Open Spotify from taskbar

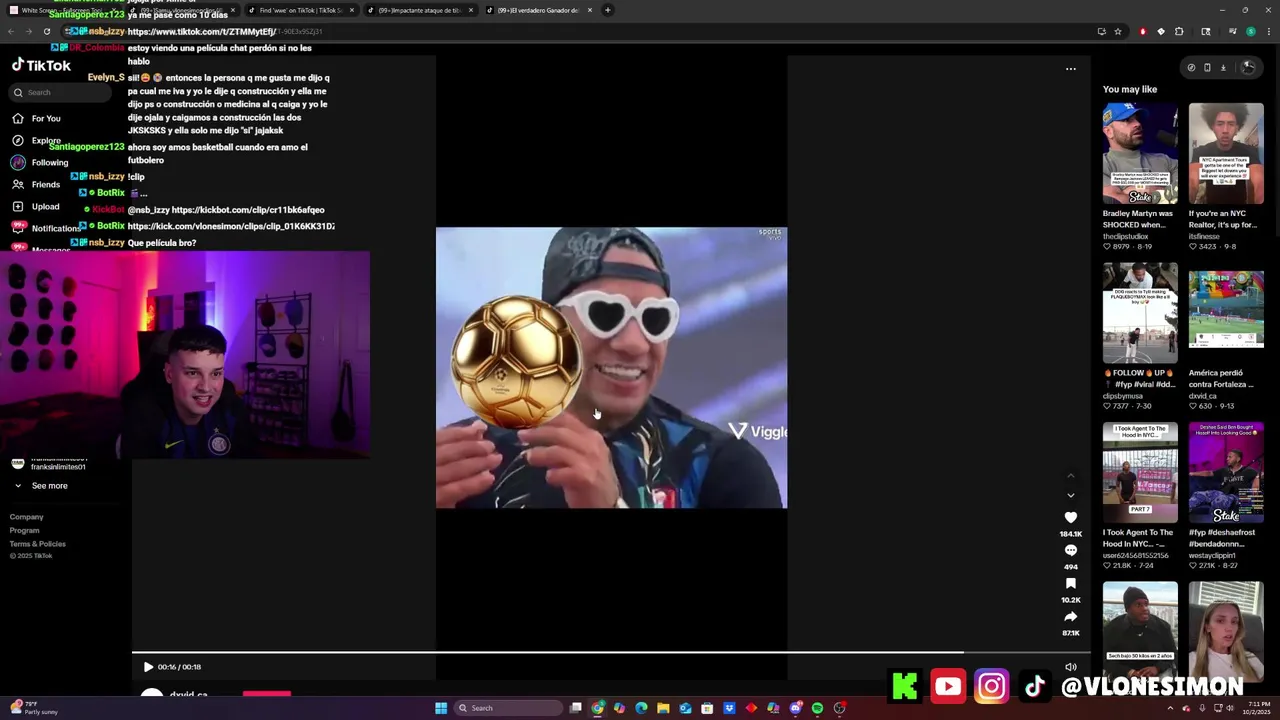[x=817, y=708]
